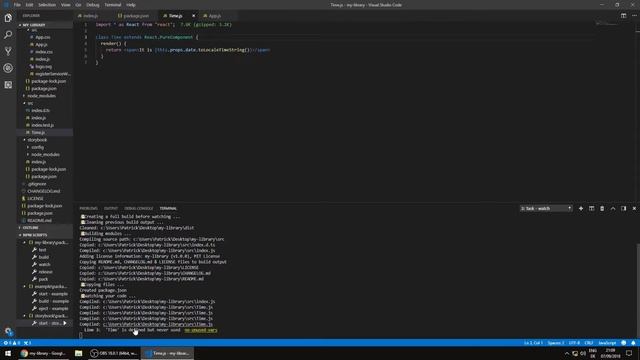The image size is (640, 360).
Task: Open the Debug view in activity bar
Action: pos(8,68)
